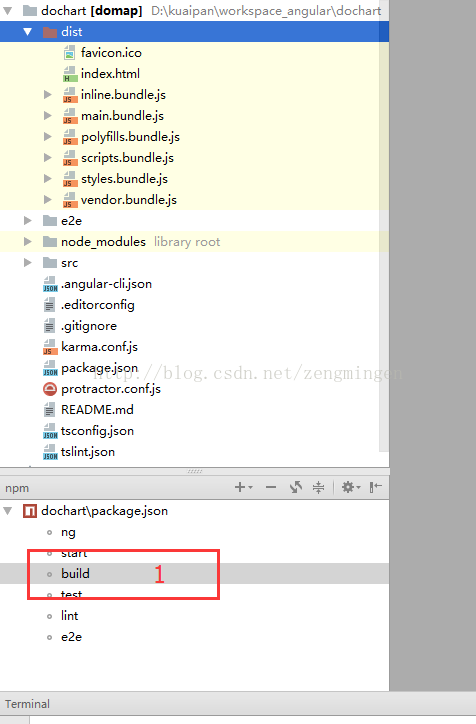Select README.md file name
476x724 pixels.
97,410
